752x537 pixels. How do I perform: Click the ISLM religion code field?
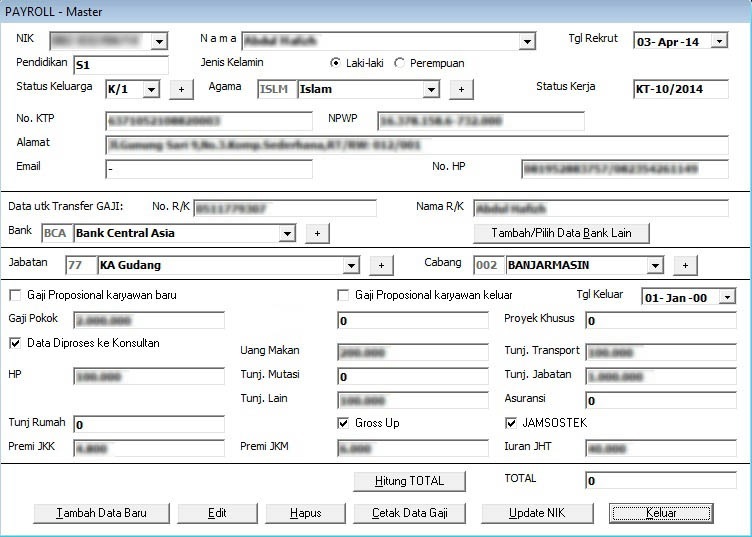pos(277,89)
